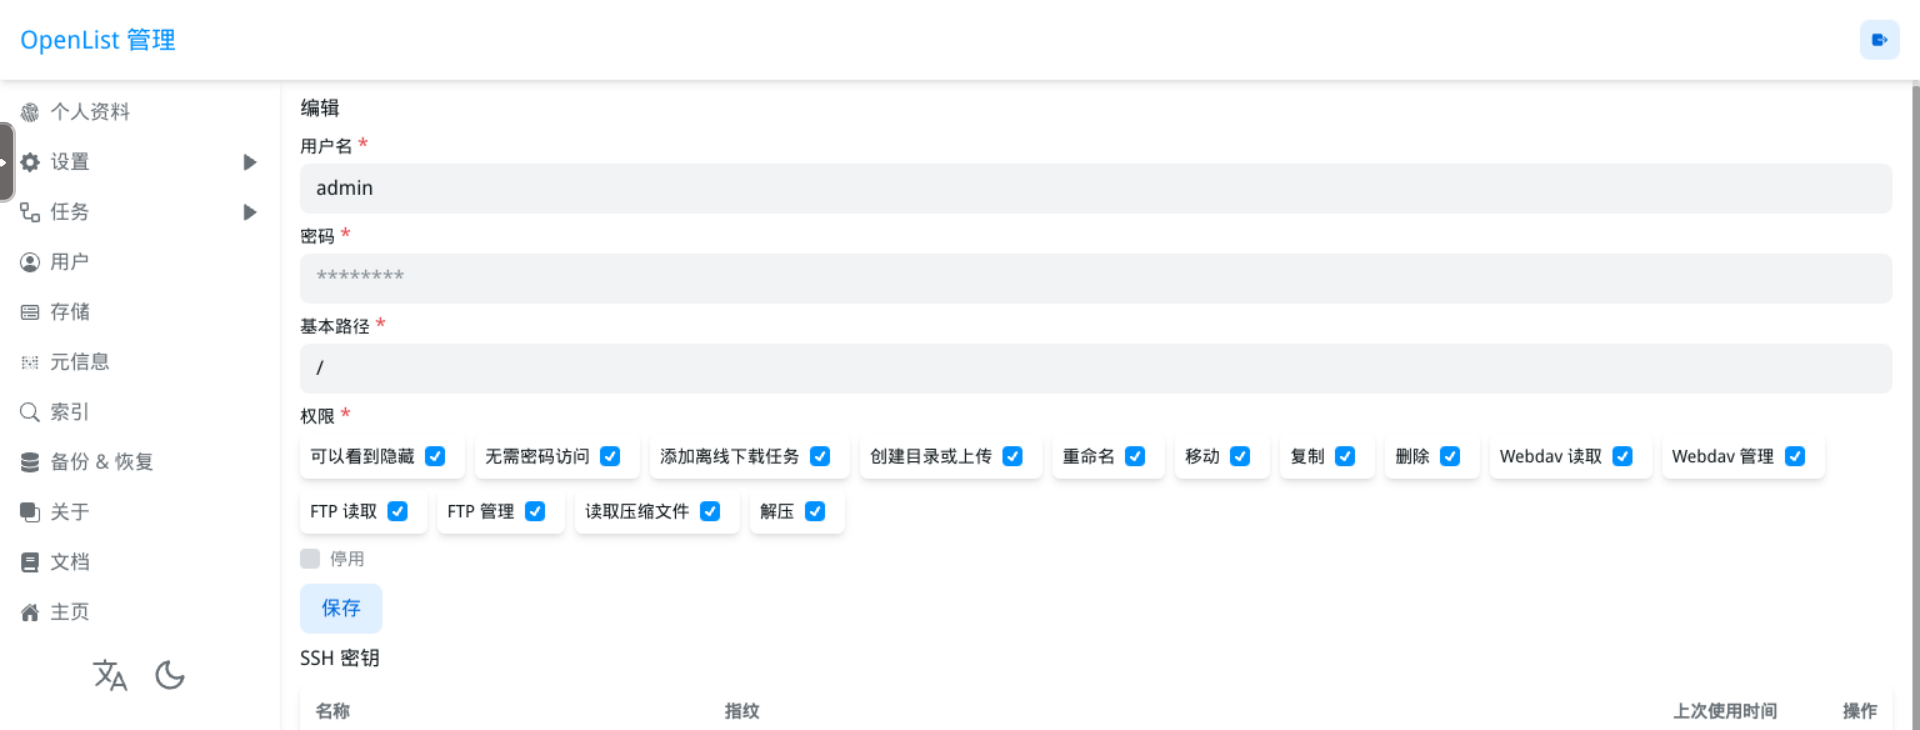This screenshot has height=730, width=1920.
Task: Click the 名称 column header
Action: [x=332, y=711]
